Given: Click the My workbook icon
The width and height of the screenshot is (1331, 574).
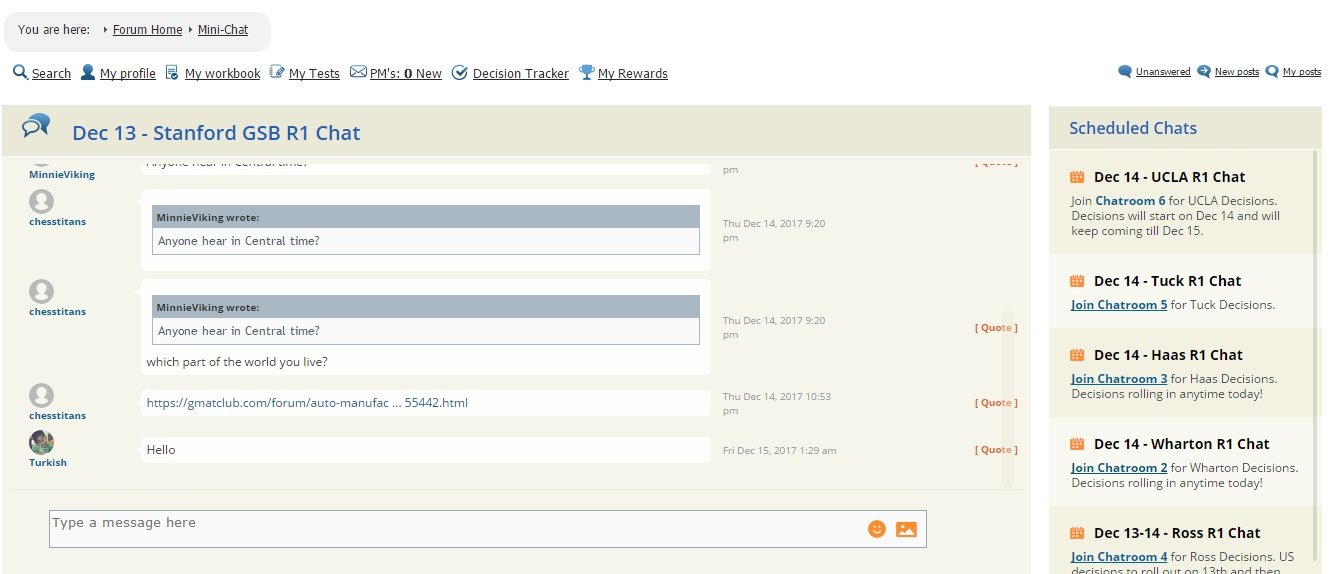Looking at the screenshot, I should (x=172, y=73).
